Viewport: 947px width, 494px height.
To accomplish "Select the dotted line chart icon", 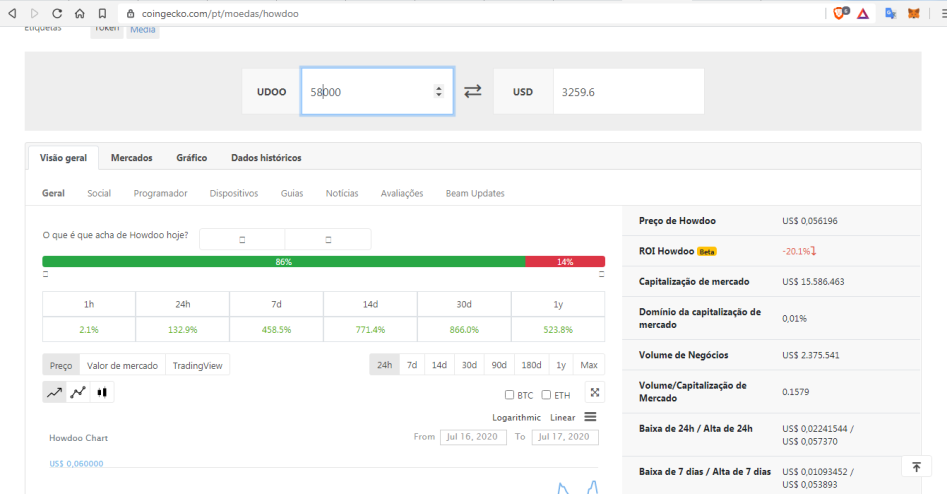I will coord(78,393).
